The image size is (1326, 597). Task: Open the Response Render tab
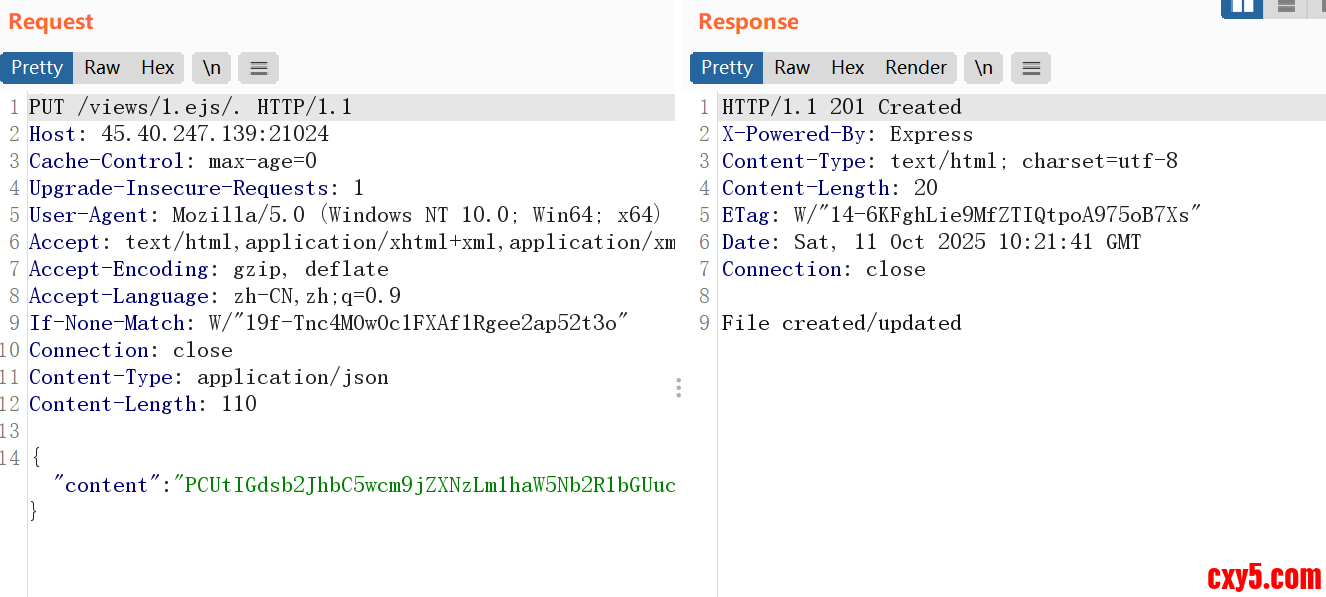point(916,68)
